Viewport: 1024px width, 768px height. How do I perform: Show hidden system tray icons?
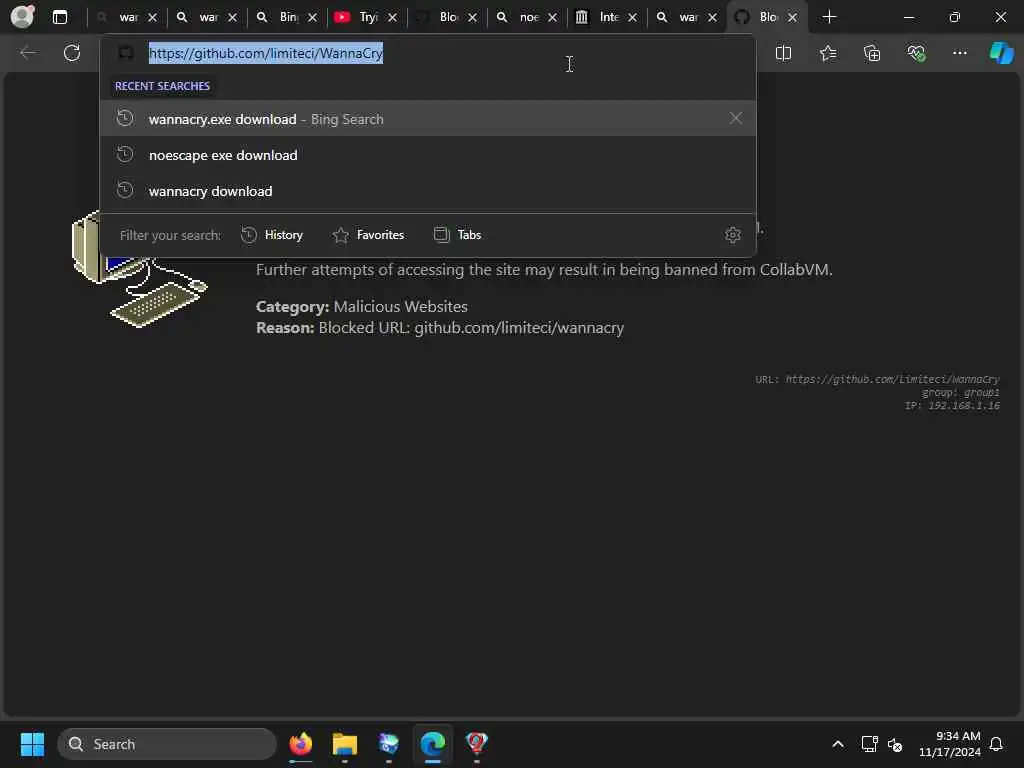click(x=838, y=744)
